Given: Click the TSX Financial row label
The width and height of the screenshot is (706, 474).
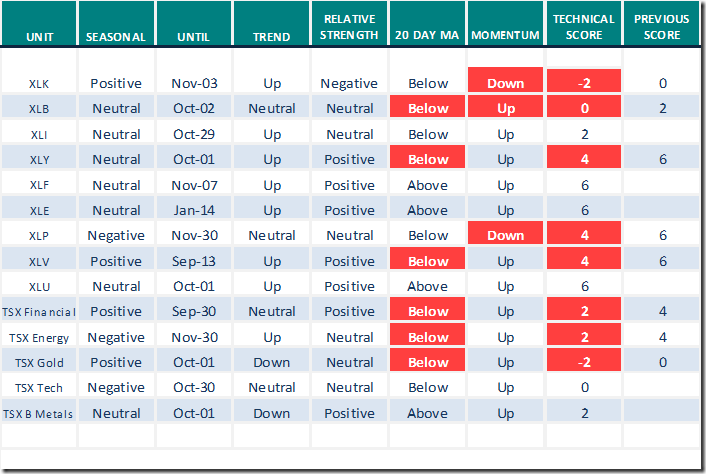Looking at the screenshot, I should tap(40, 311).
